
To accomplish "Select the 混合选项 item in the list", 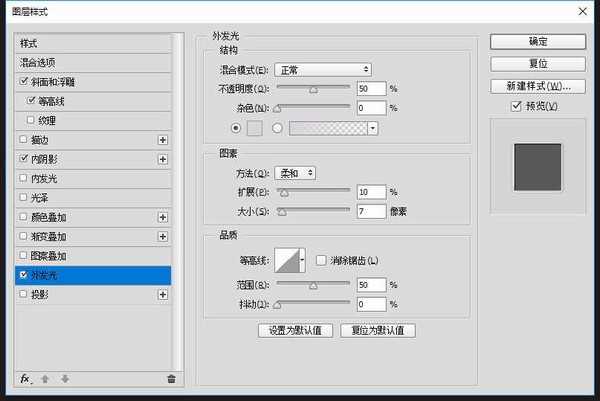I will click(93, 63).
